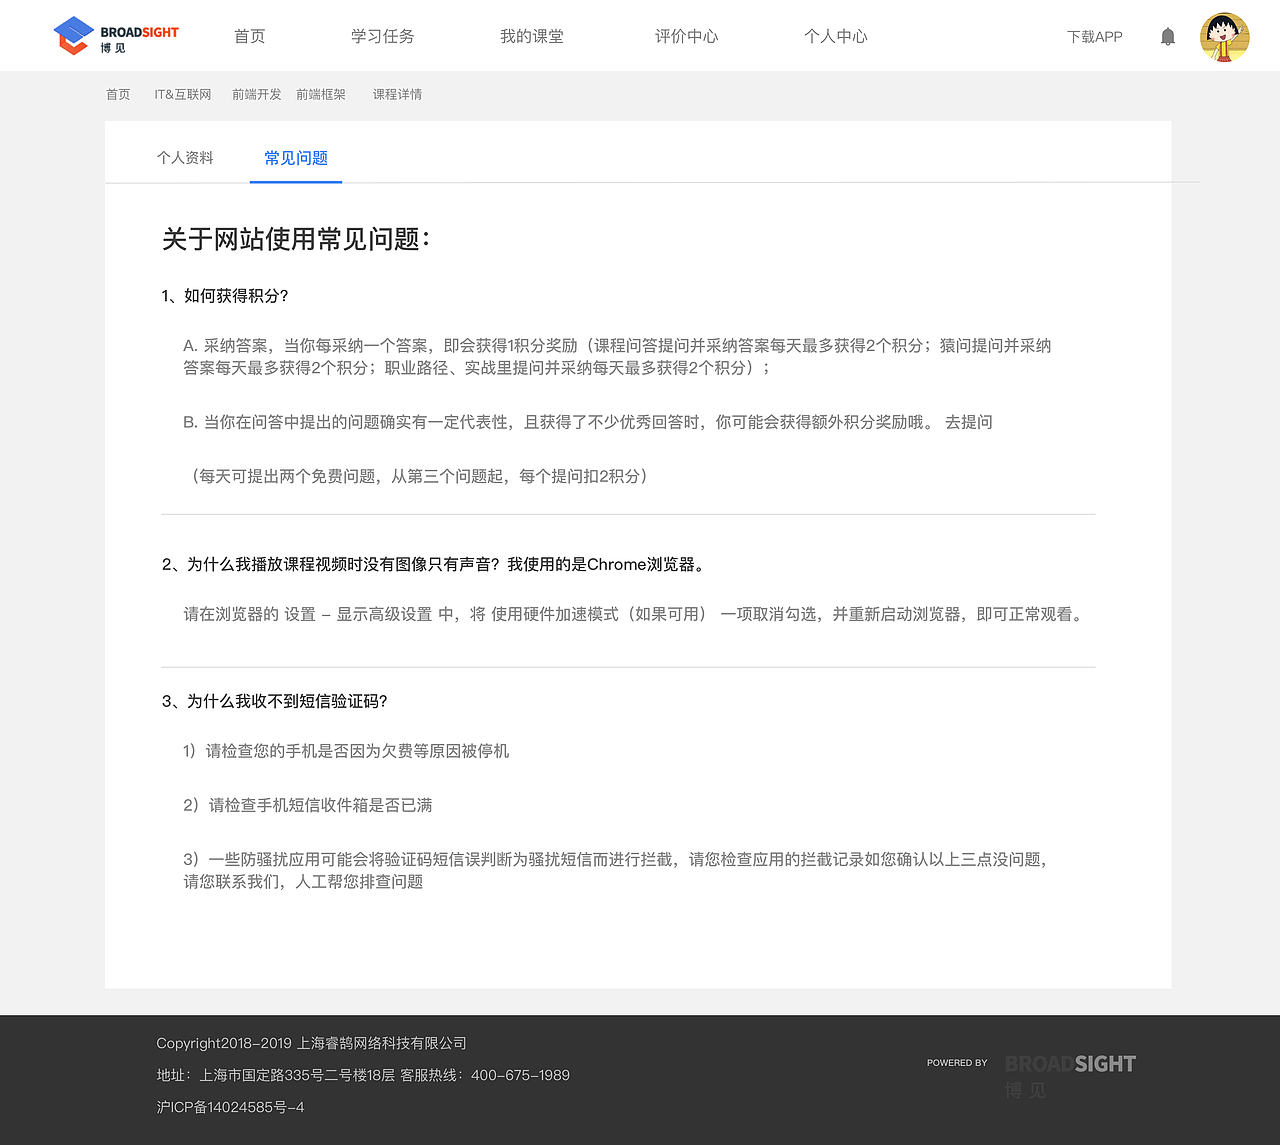Select the 常见问题 tab
Screen dimensions: 1280x1145
pyautogui.click(x=295, y=157)
